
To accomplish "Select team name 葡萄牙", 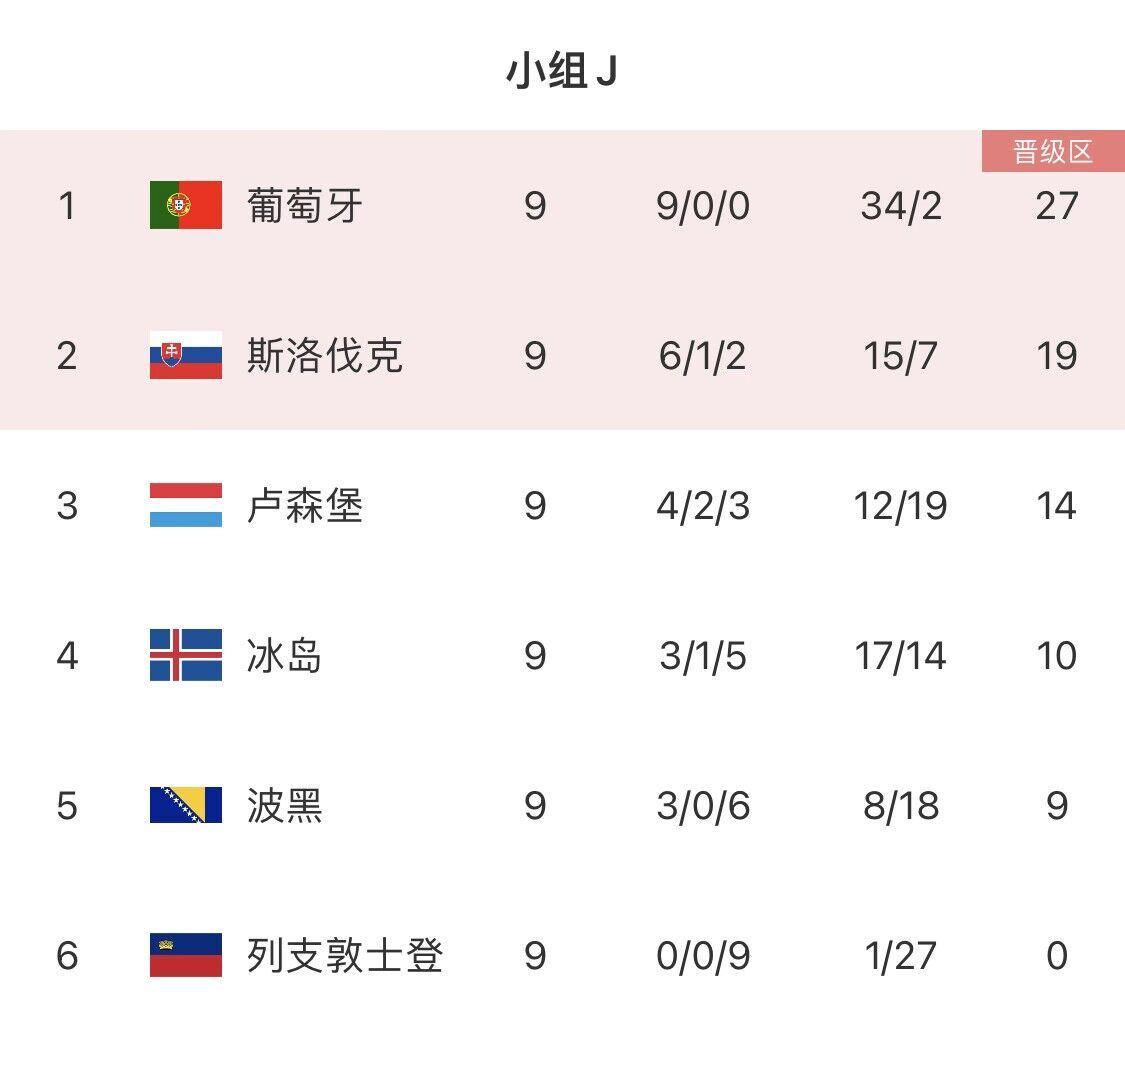I will (x=304, y=206).
